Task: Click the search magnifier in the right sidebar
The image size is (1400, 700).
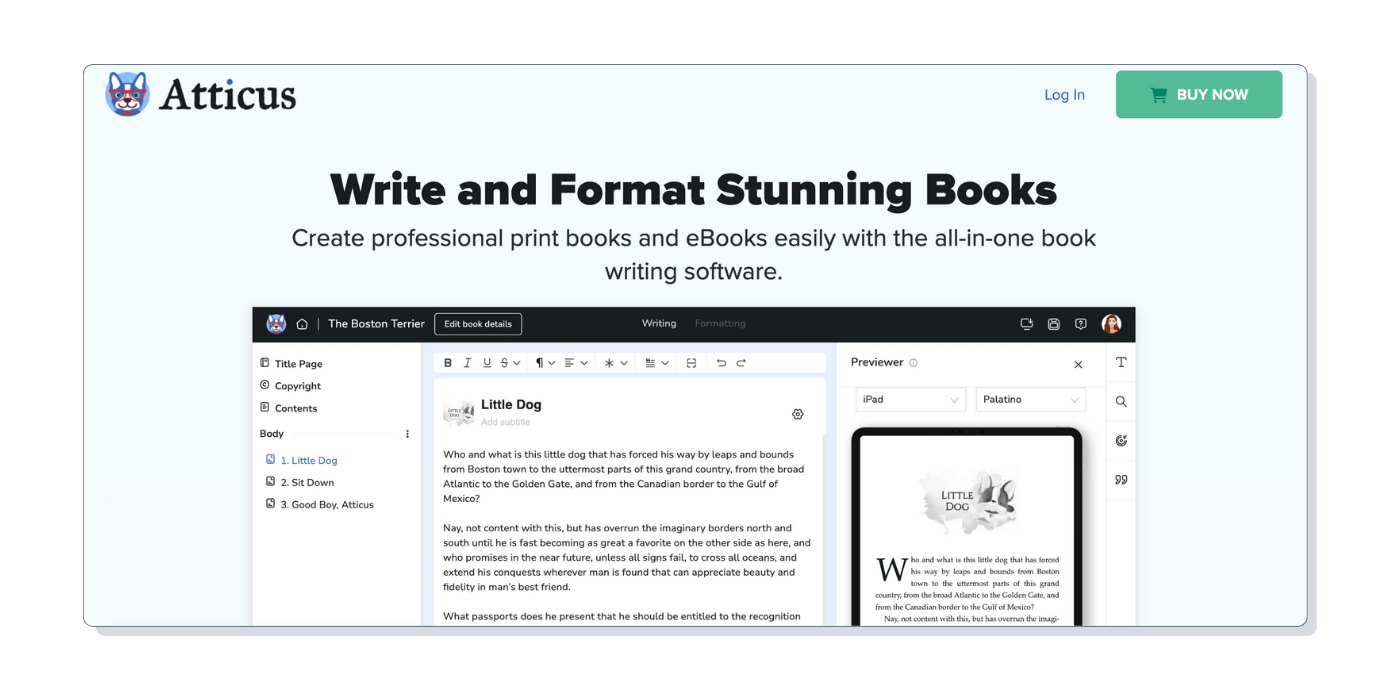Action: tap(1121, 402)
